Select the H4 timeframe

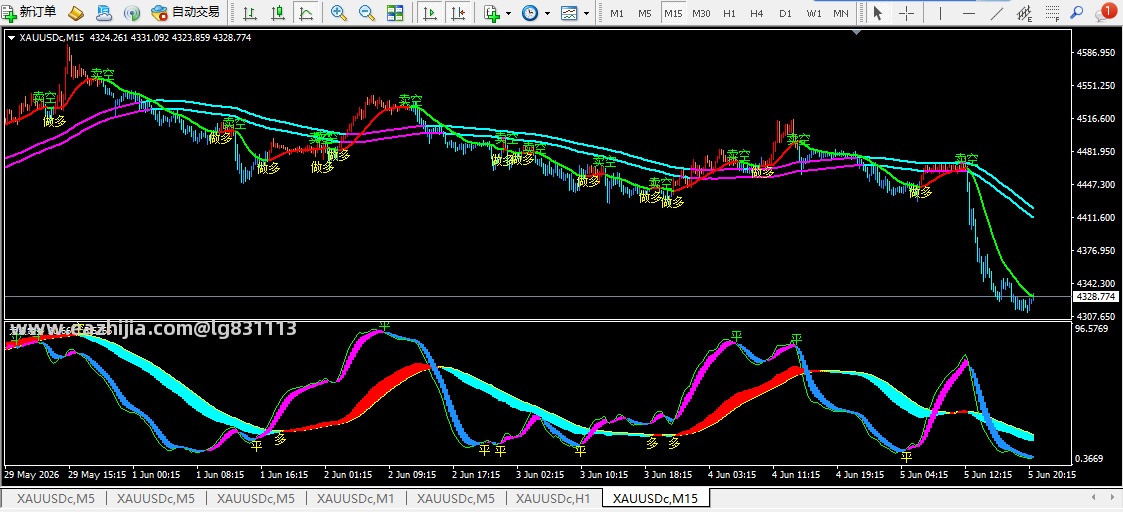[756, 13]
